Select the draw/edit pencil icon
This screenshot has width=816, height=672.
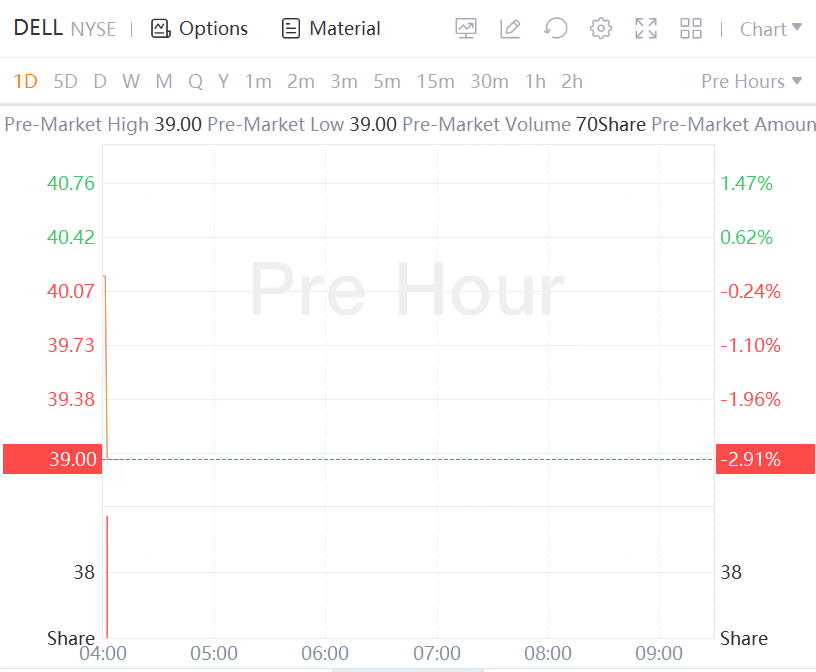(x=510, y=29)
